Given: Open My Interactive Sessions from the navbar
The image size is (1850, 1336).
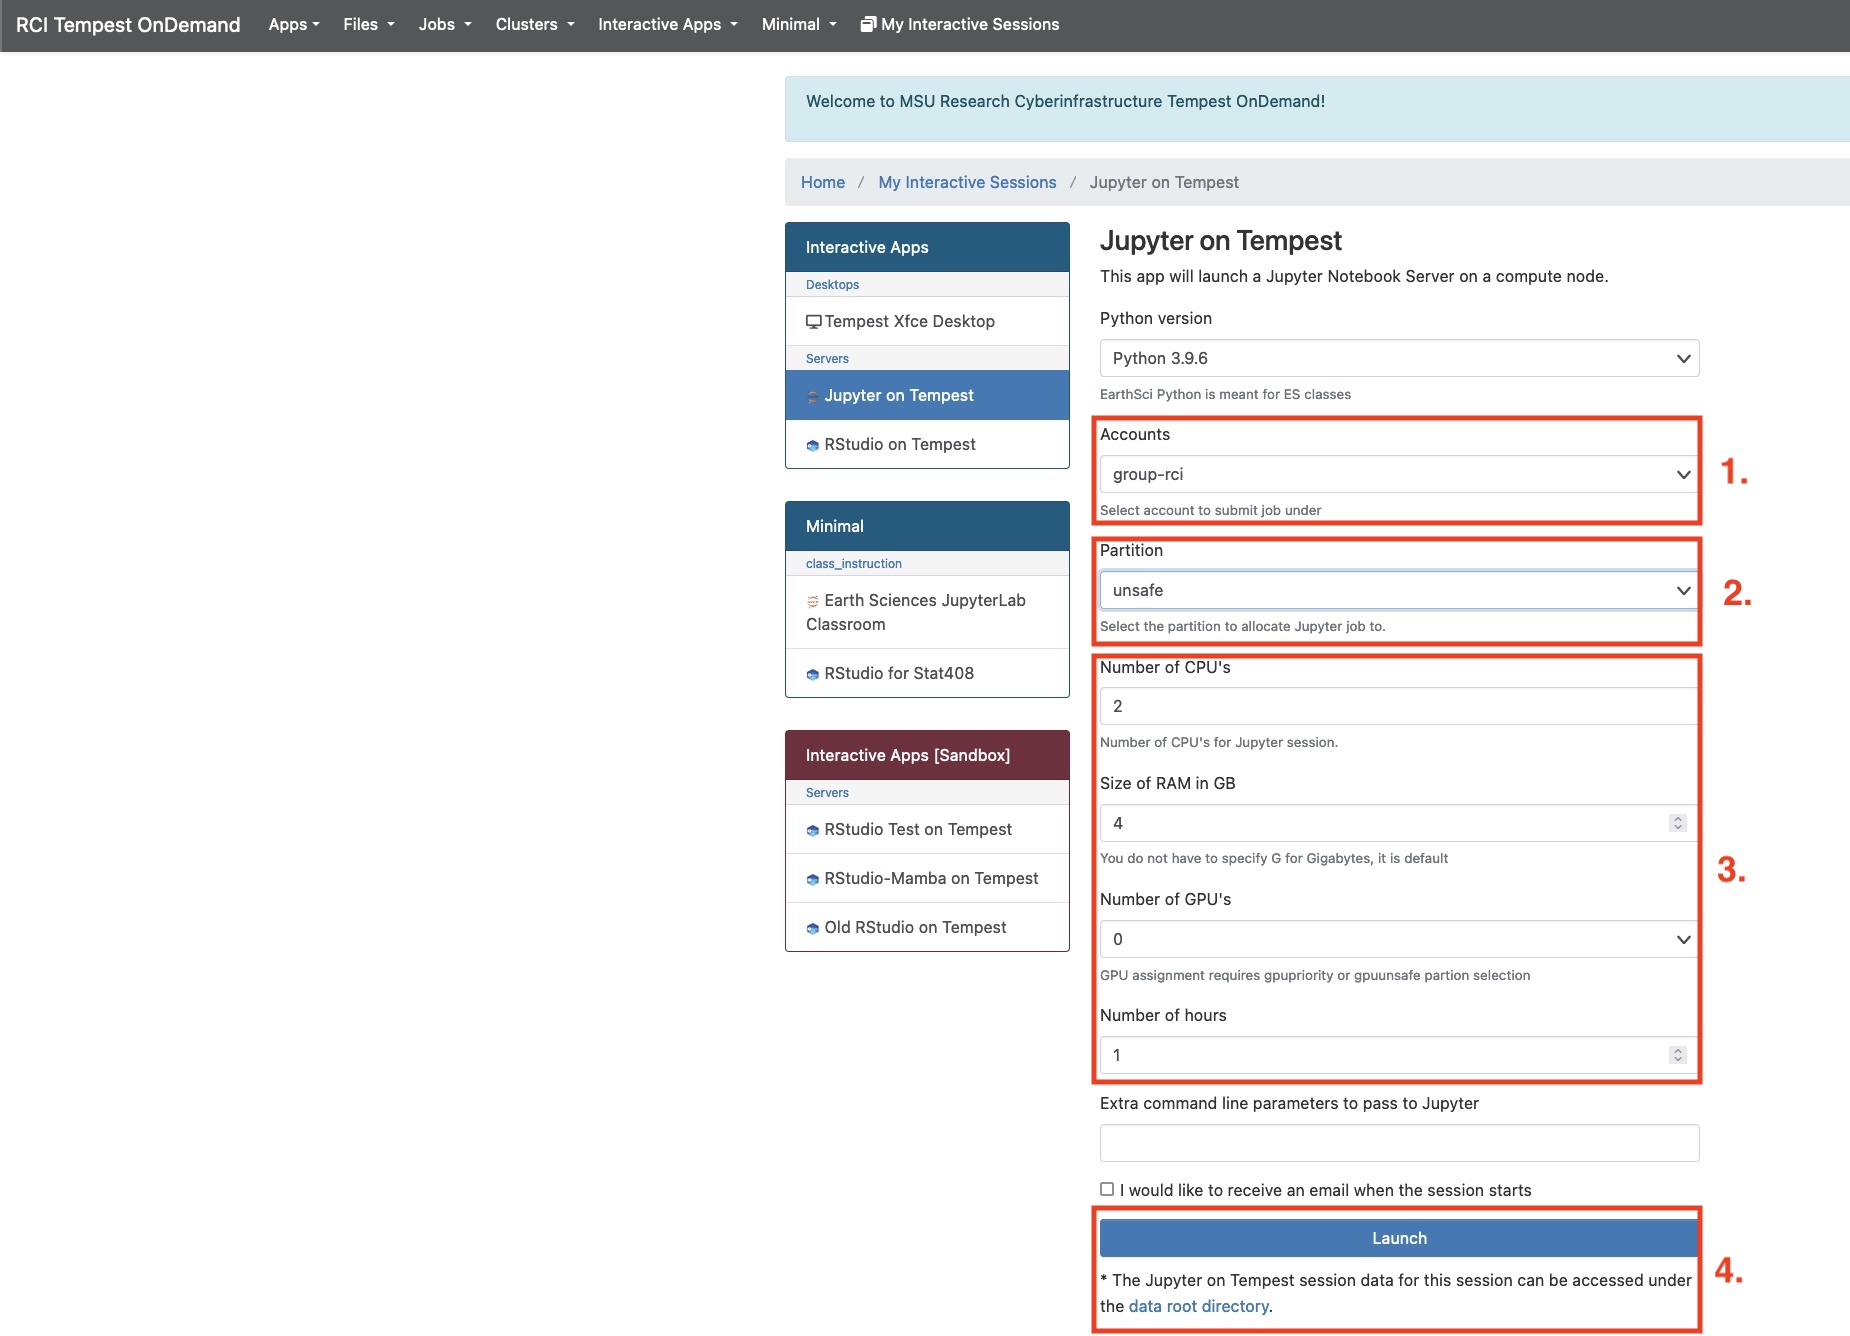Looking at the screenshot, I should 960,24.
